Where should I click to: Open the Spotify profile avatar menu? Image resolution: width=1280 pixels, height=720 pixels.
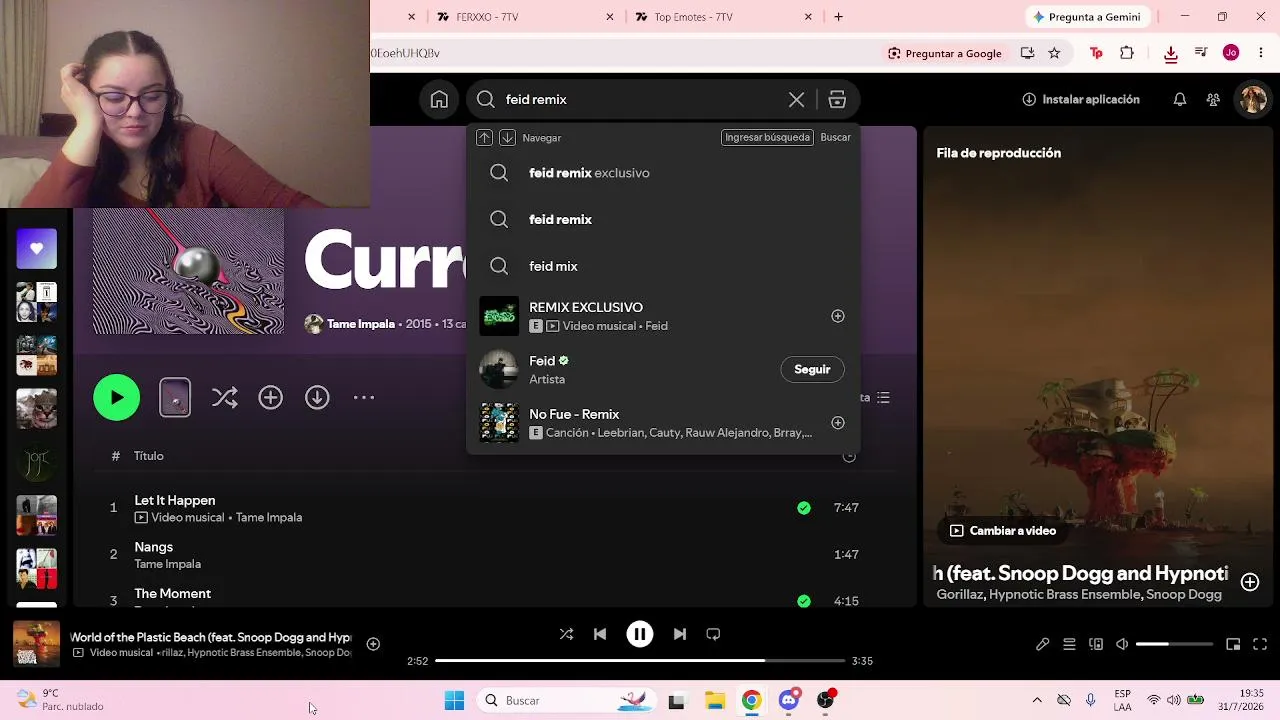point(1253,99)
